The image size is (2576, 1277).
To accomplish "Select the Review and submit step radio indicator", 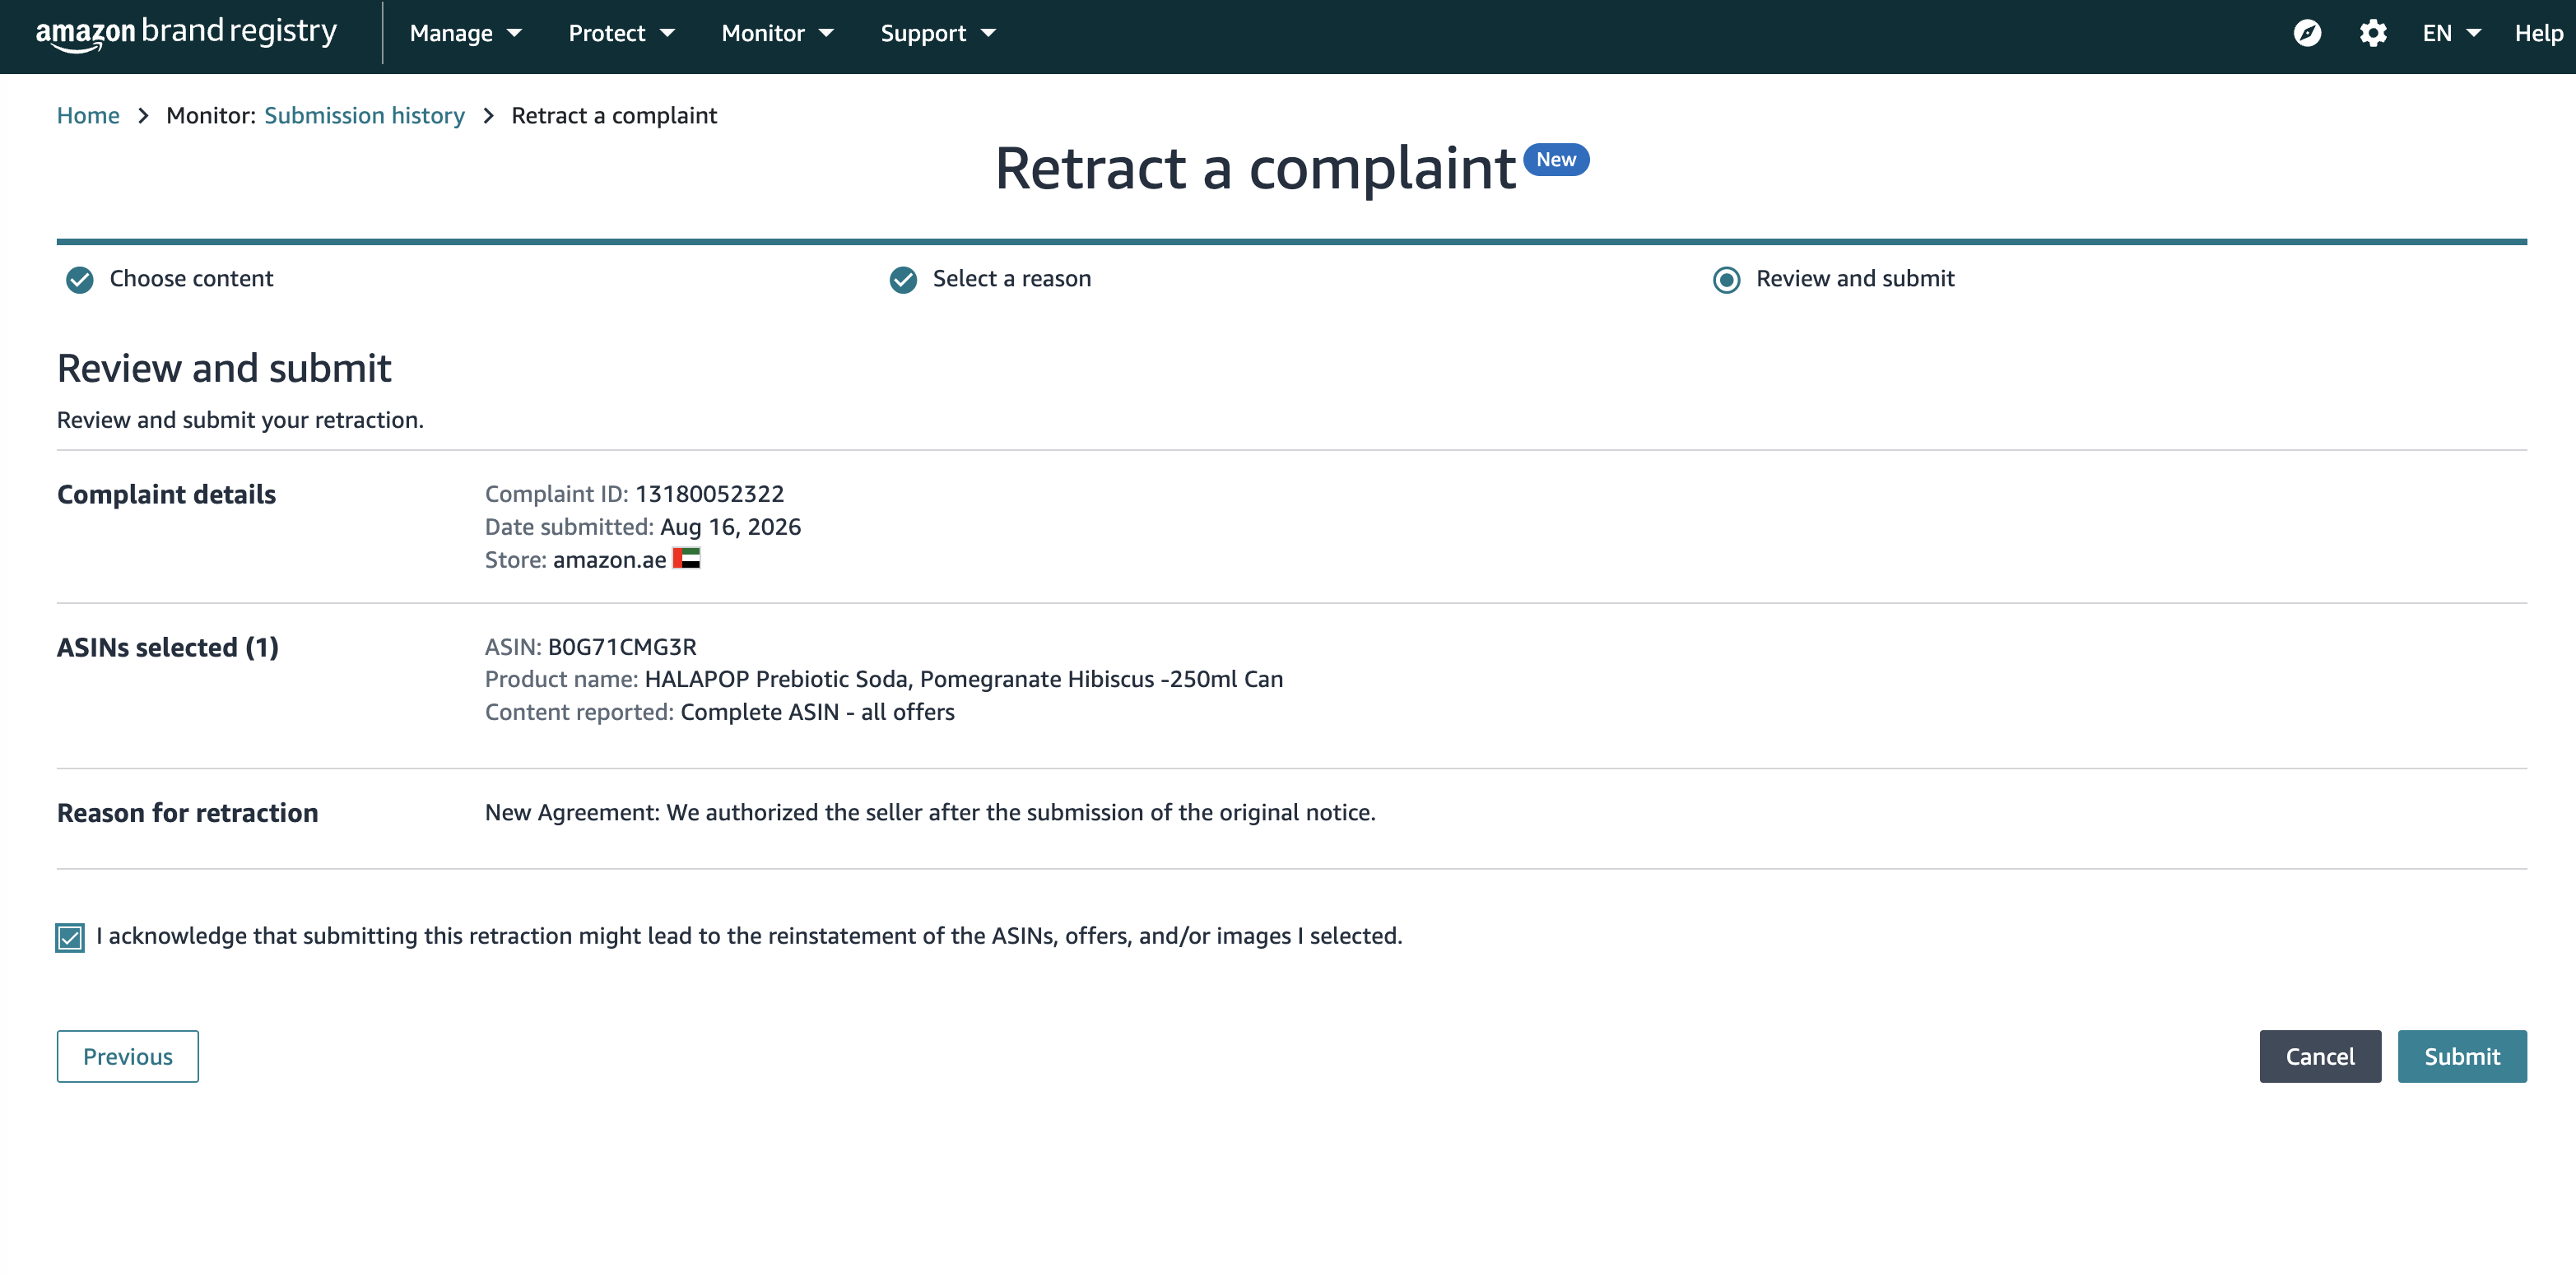I will point(1726,279).
